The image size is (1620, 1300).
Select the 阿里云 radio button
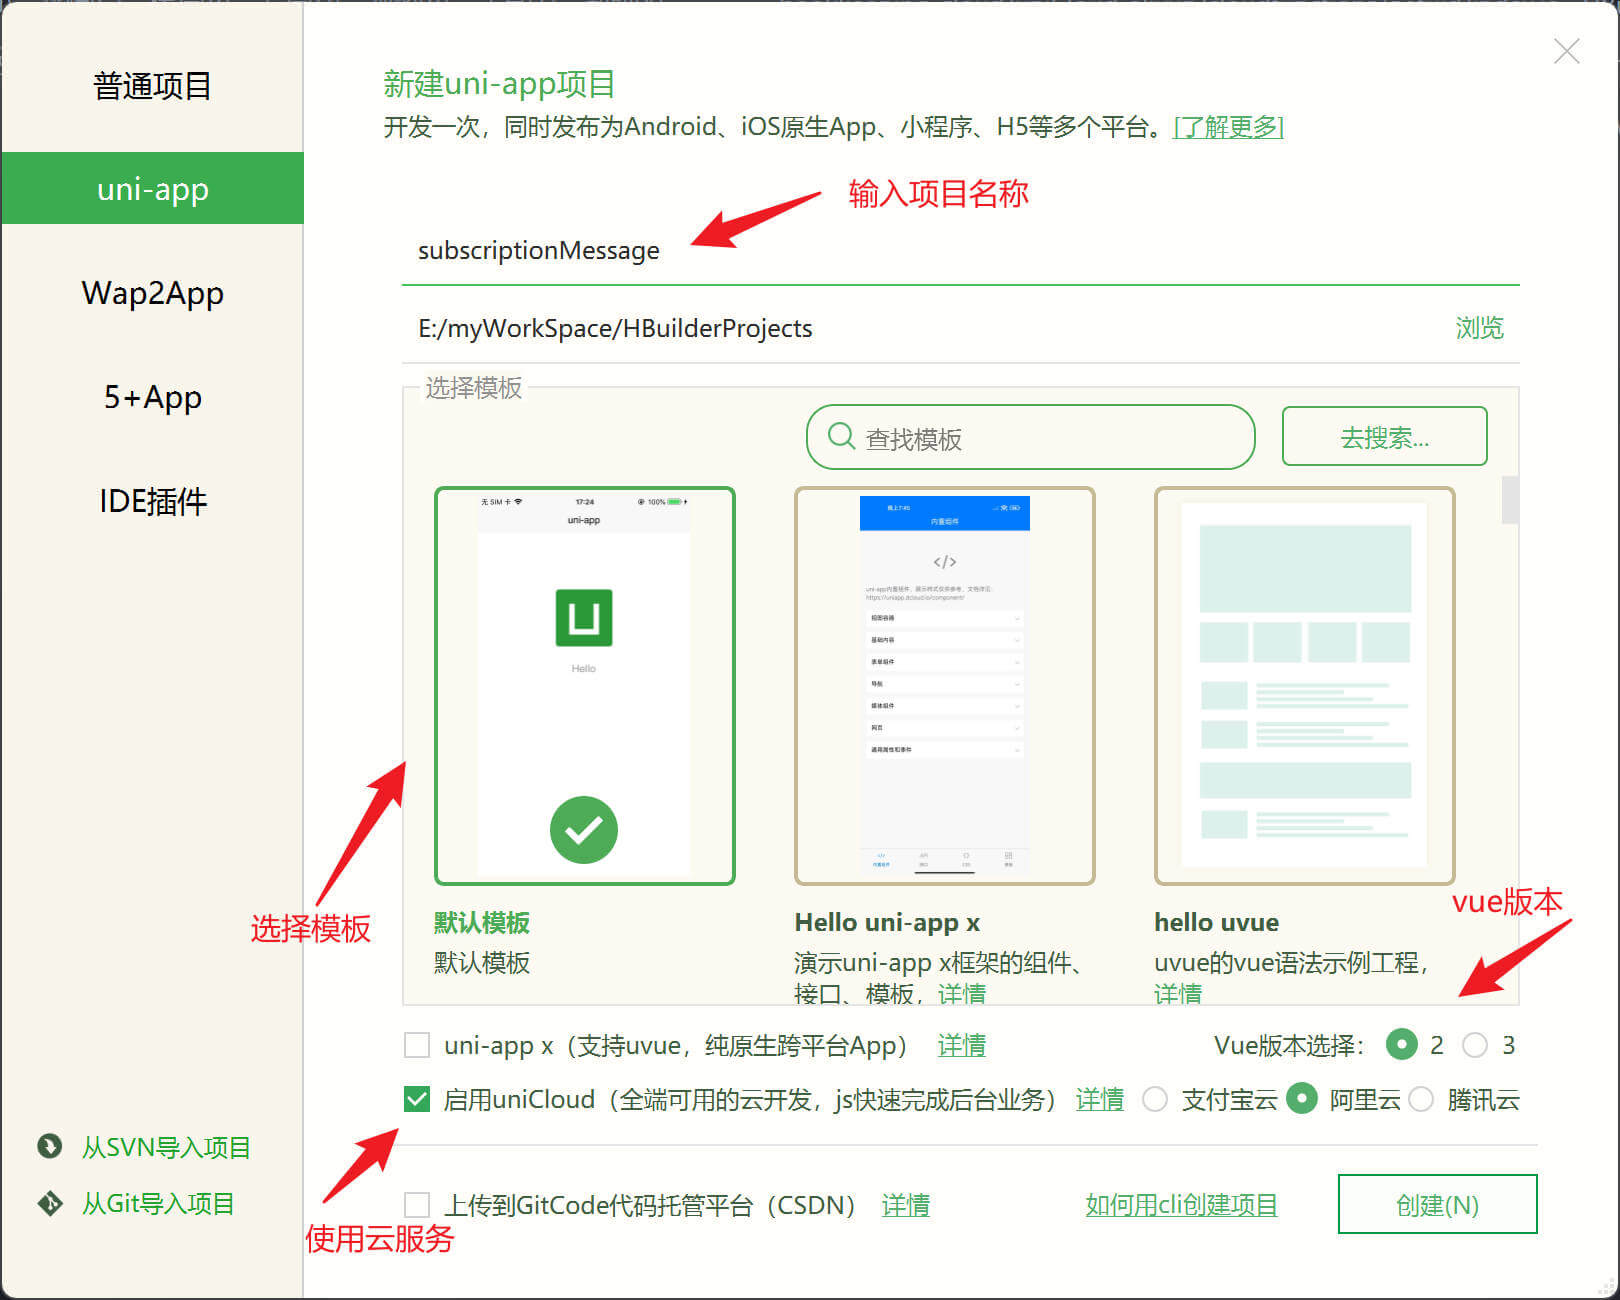(x=1302, y=1099)
